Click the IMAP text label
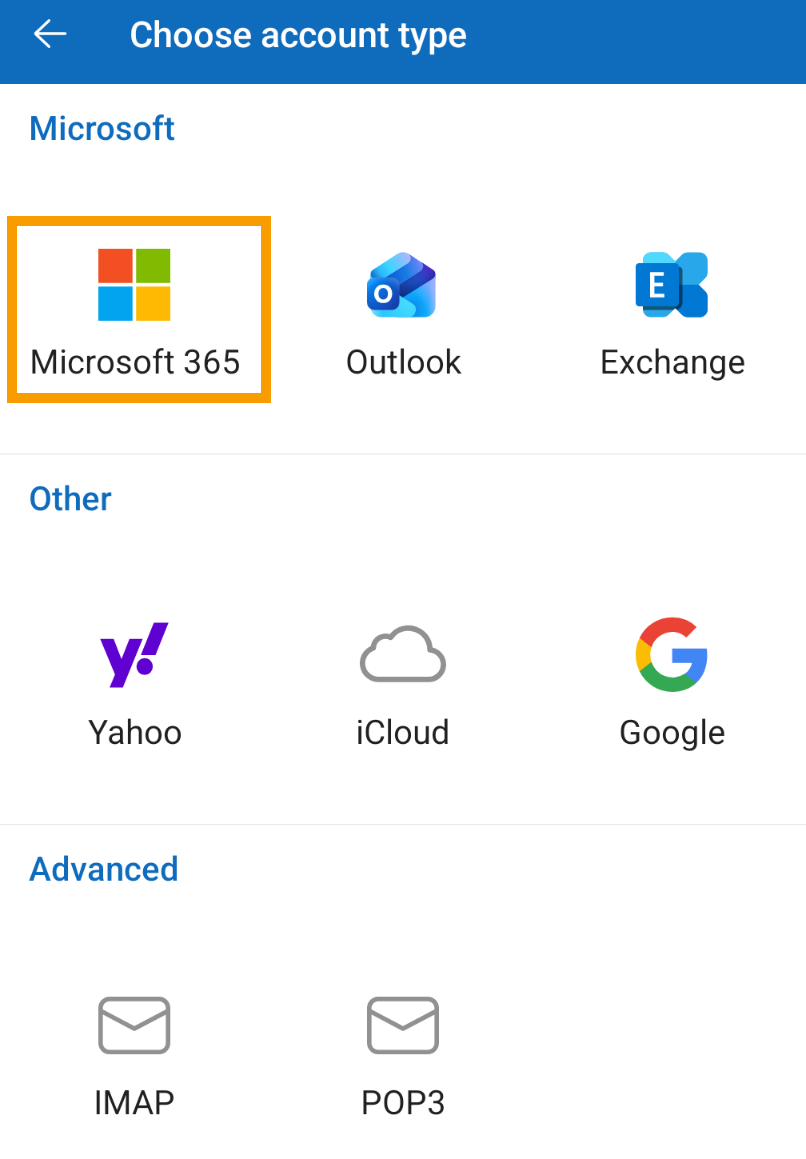 point(134,1102)
